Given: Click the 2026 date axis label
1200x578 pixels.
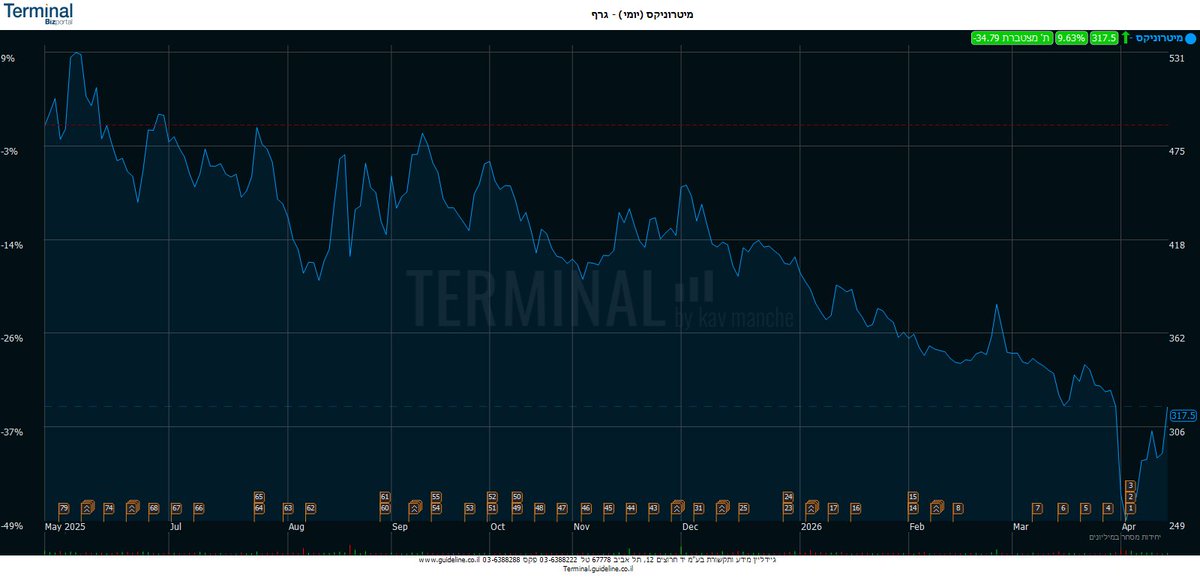Looking at the screenshot, I should tap(811, 525).
